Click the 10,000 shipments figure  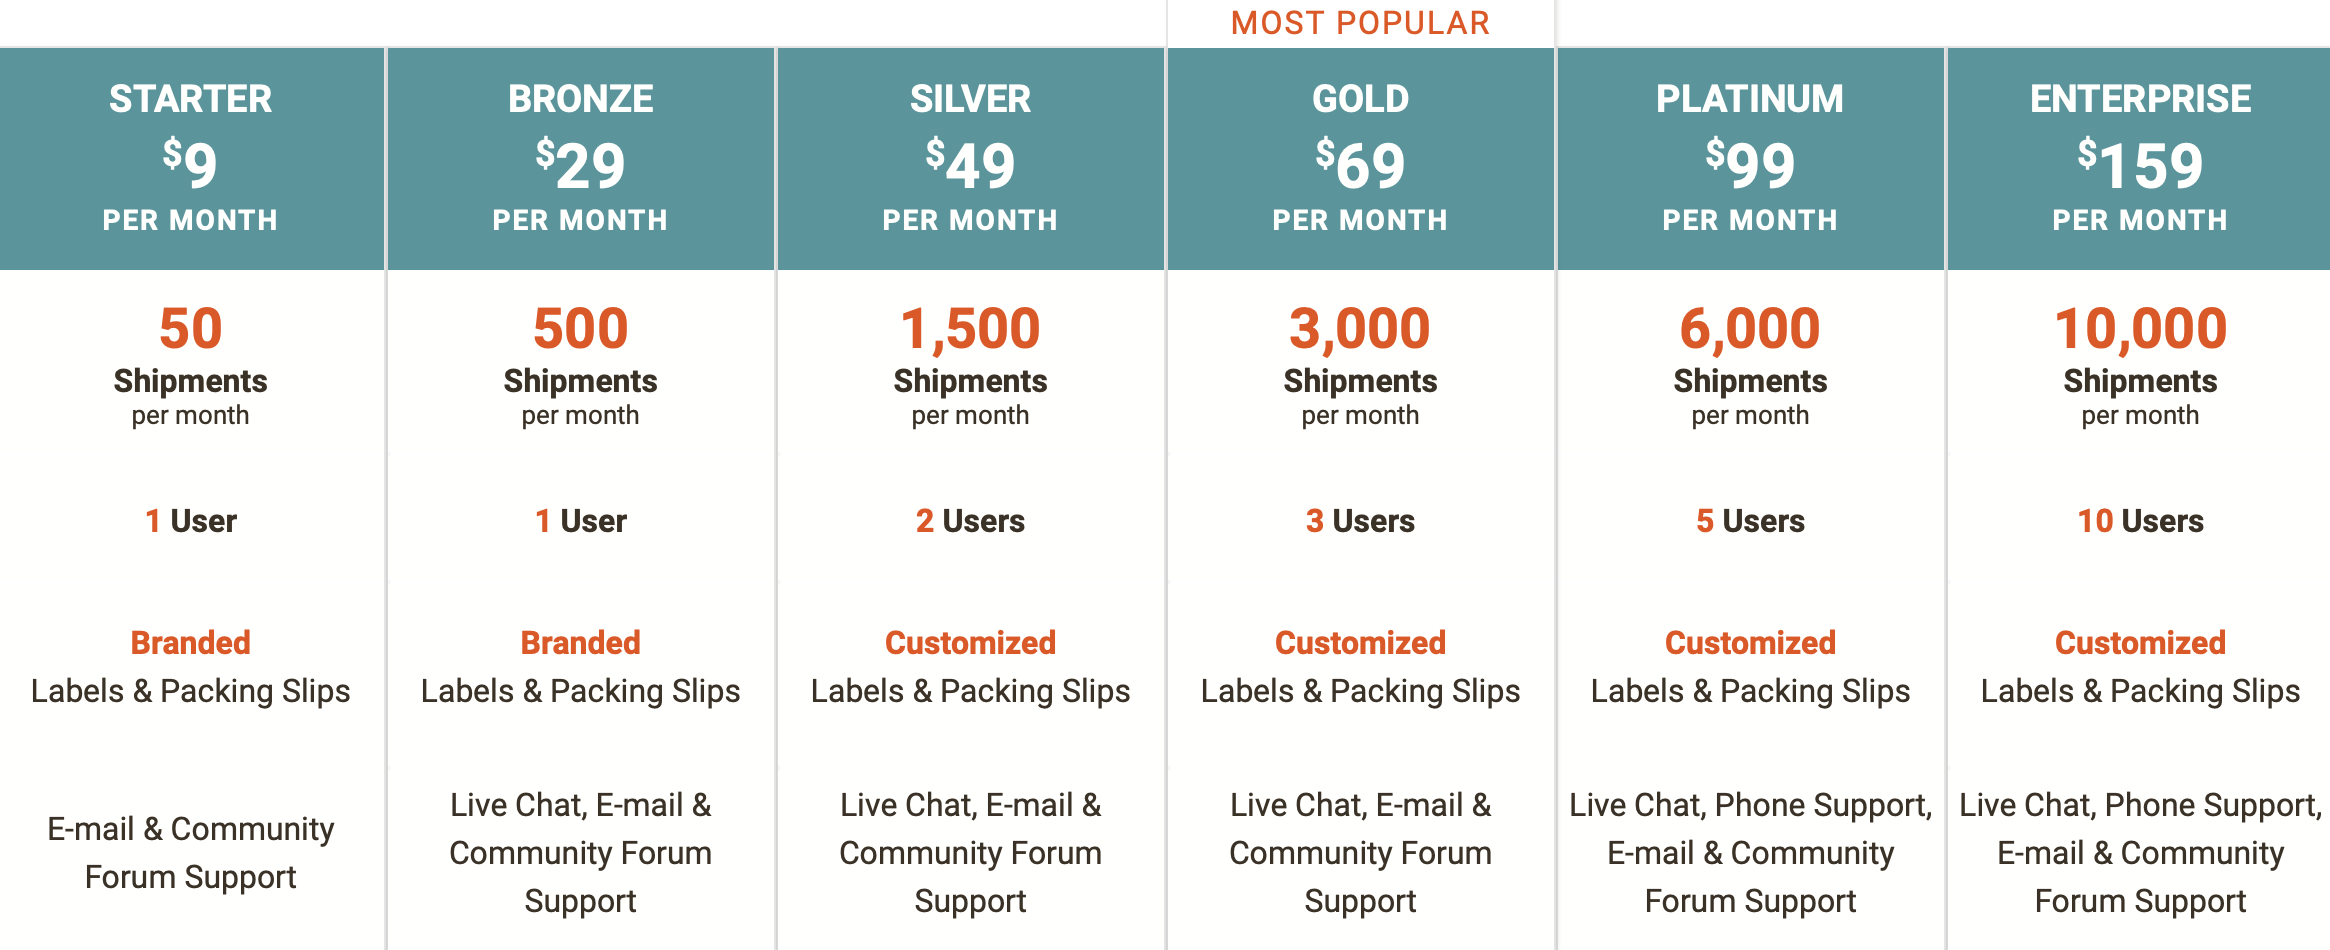pos(2140,329)
